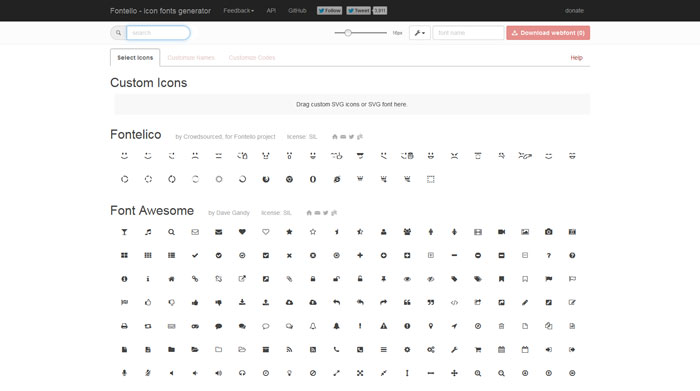Click the Tweet button
Screen dimensions: 700x391
point(358,11)
